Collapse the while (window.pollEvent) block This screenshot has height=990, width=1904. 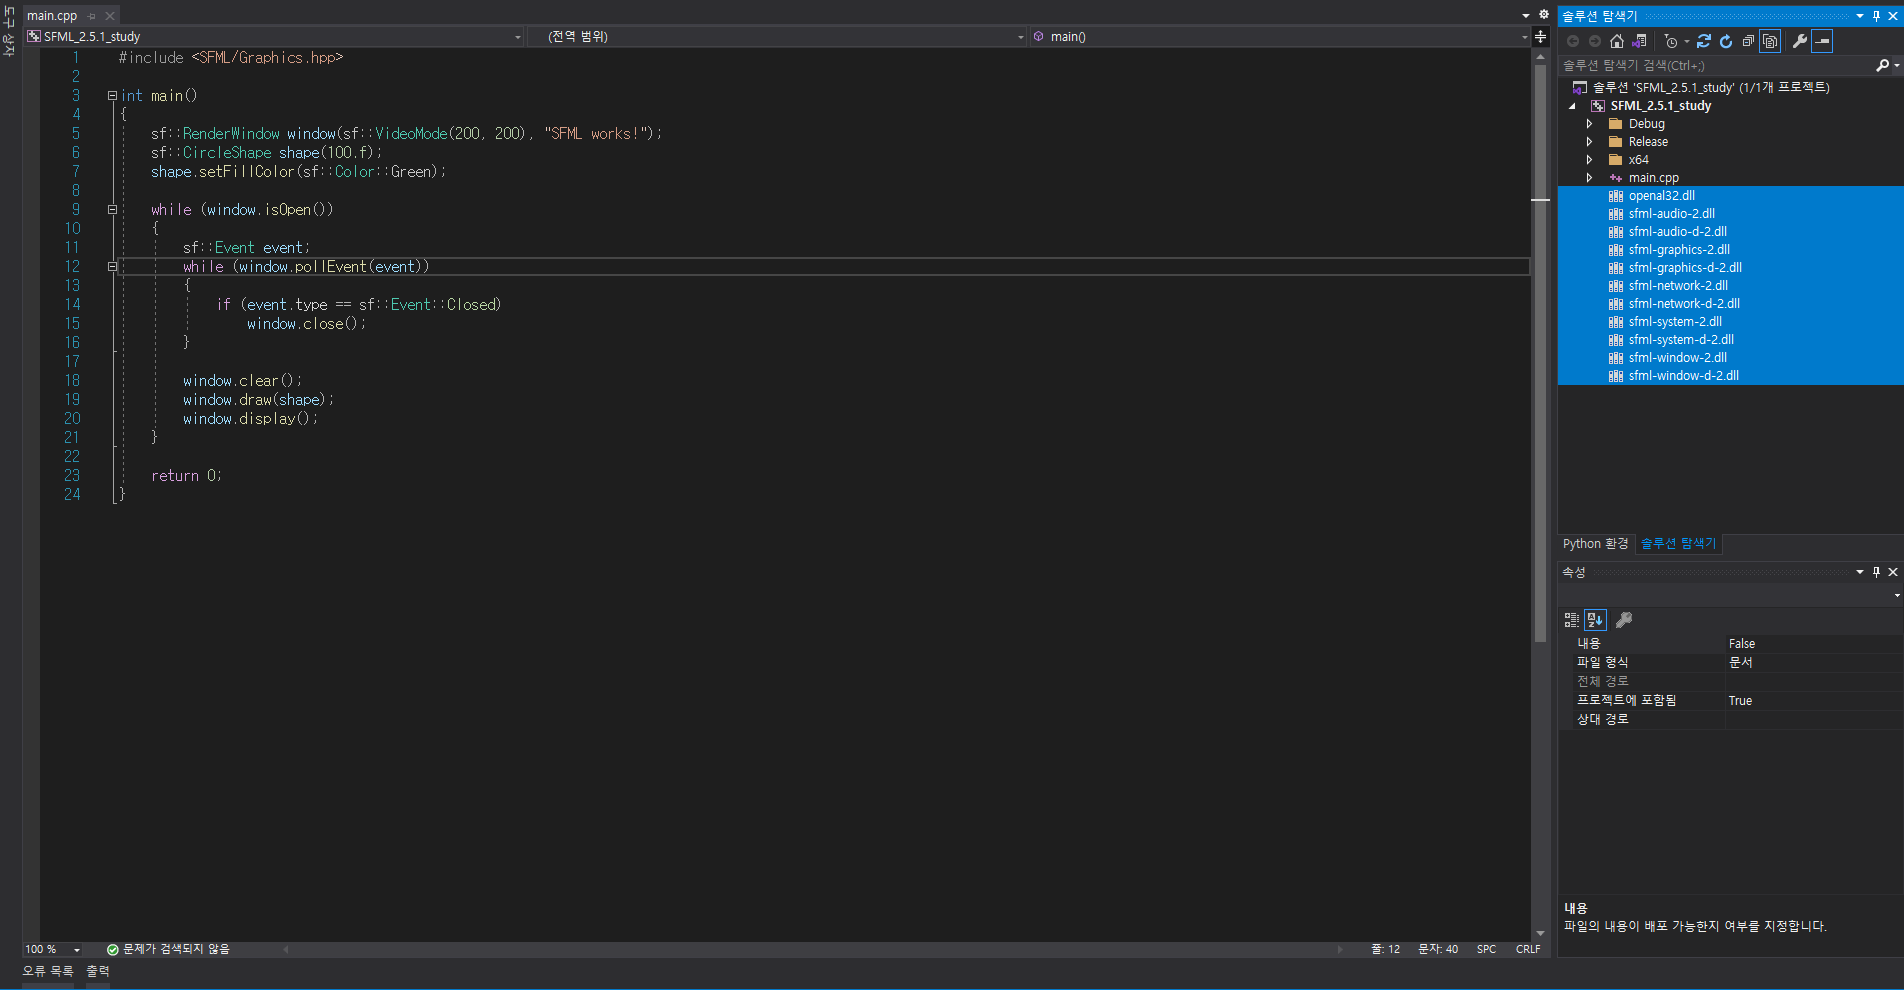pos(112,267)
